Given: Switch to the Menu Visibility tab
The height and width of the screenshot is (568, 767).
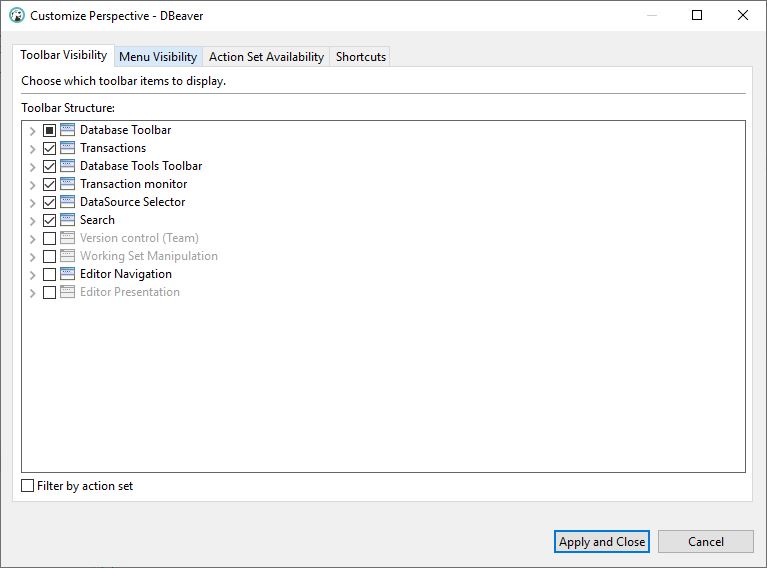Looking at the screenshot, I should pyautogui.click(x=158, y=57).
